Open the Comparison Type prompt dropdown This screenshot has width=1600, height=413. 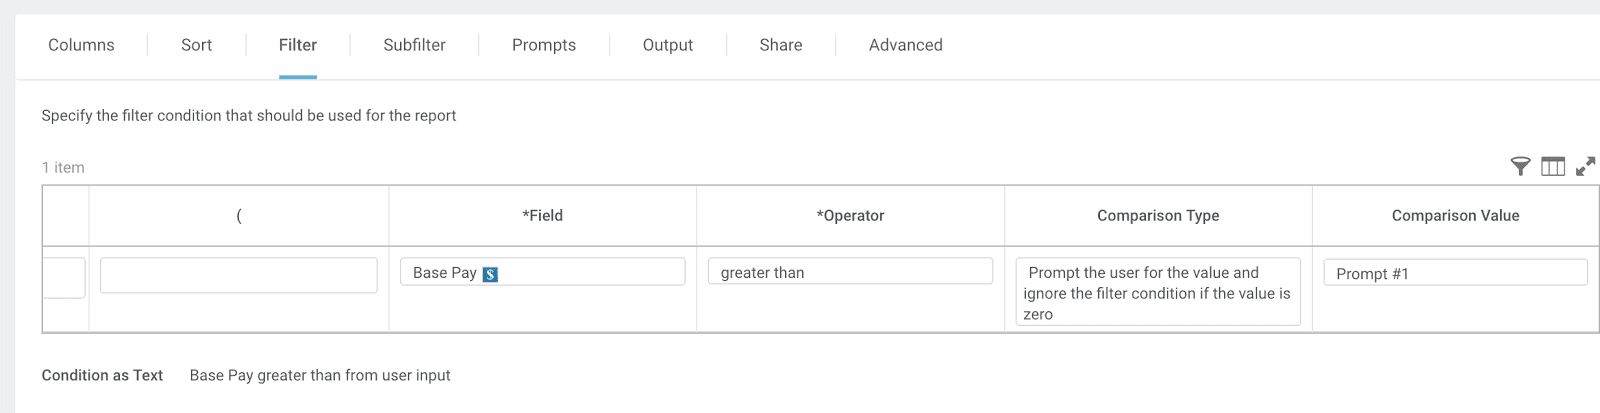pos(1158,292)
